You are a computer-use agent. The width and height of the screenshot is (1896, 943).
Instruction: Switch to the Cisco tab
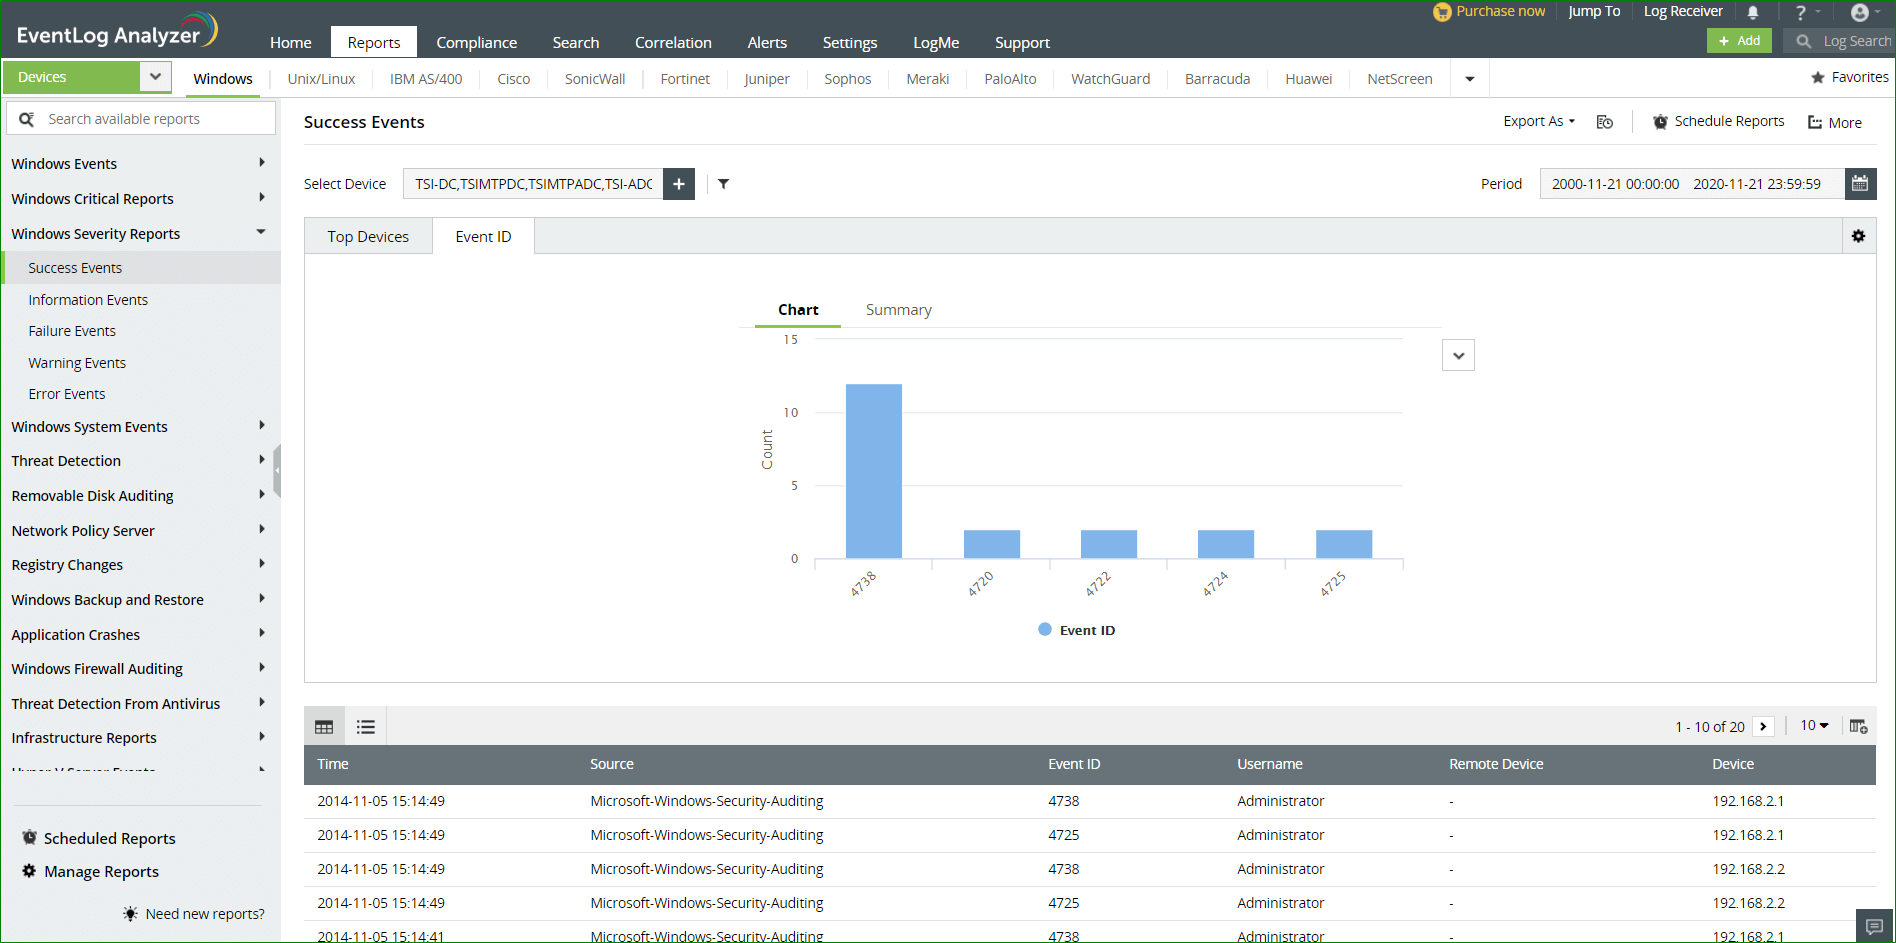514,79
